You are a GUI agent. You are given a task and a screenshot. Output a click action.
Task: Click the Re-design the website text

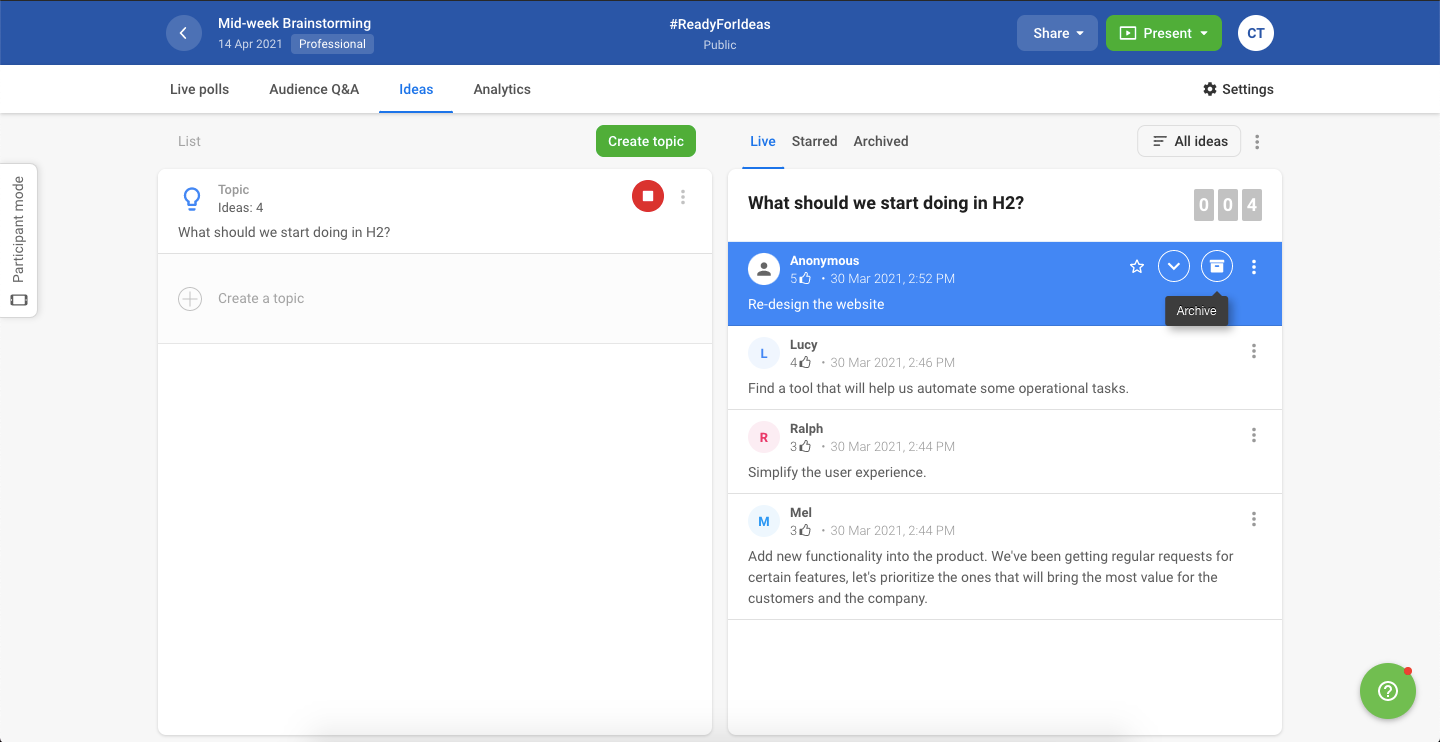816,304
